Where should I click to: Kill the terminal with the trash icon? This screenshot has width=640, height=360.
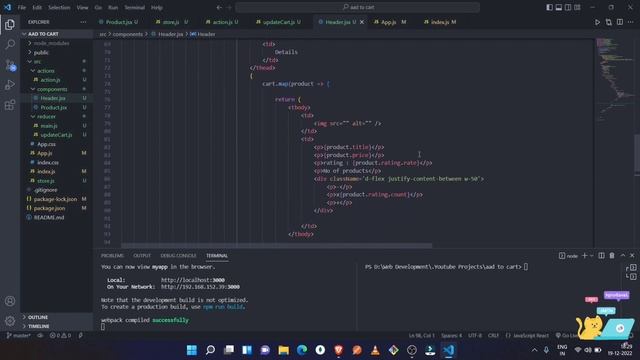(612, 256)
